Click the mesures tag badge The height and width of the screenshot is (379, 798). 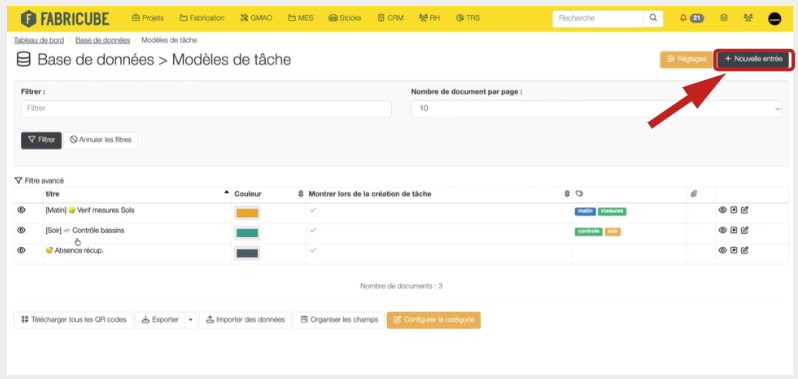(612, 212)
